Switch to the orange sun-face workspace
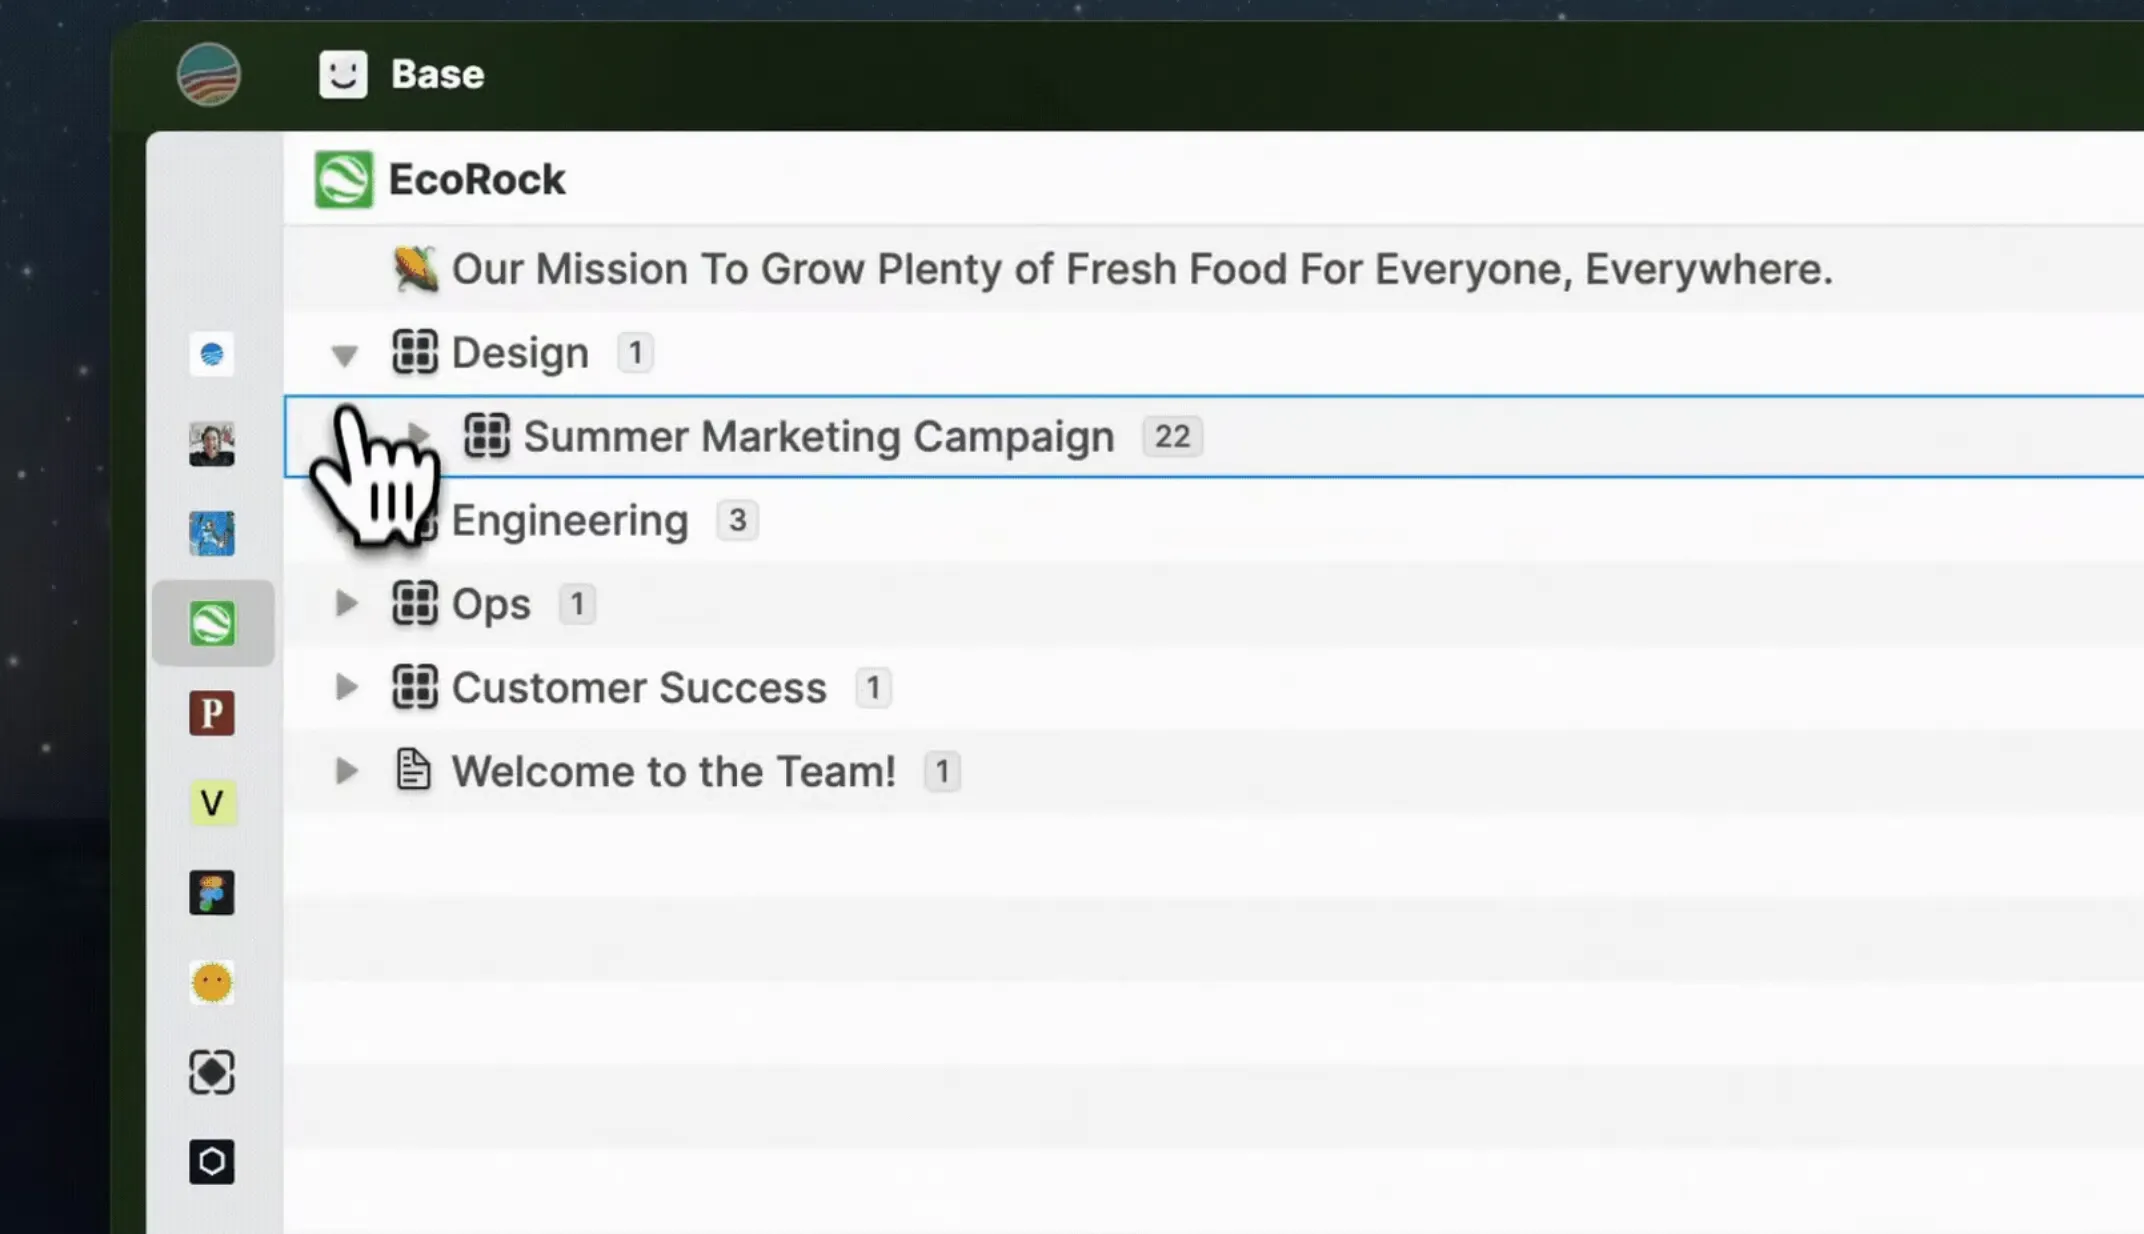 pyautogui.click(x=212, y=982)
